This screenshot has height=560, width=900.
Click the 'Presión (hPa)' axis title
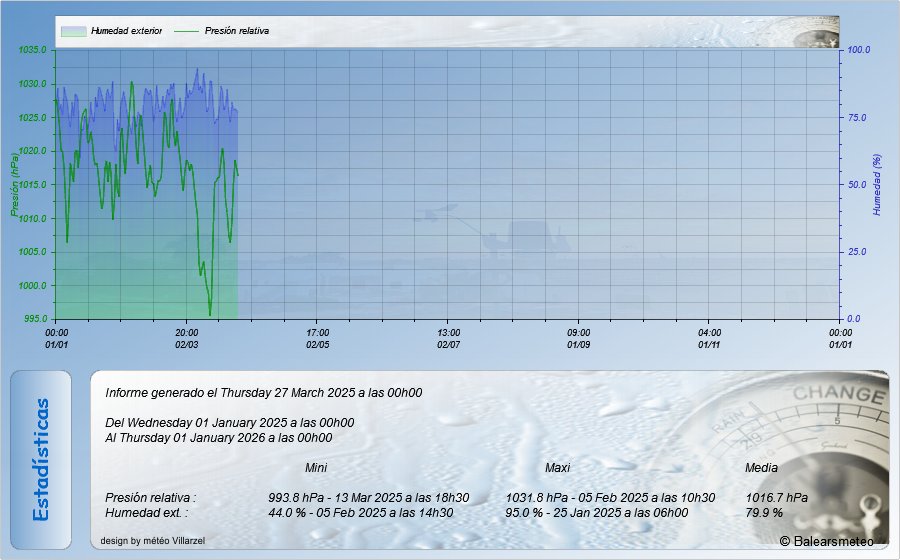(x=14, y=185)
